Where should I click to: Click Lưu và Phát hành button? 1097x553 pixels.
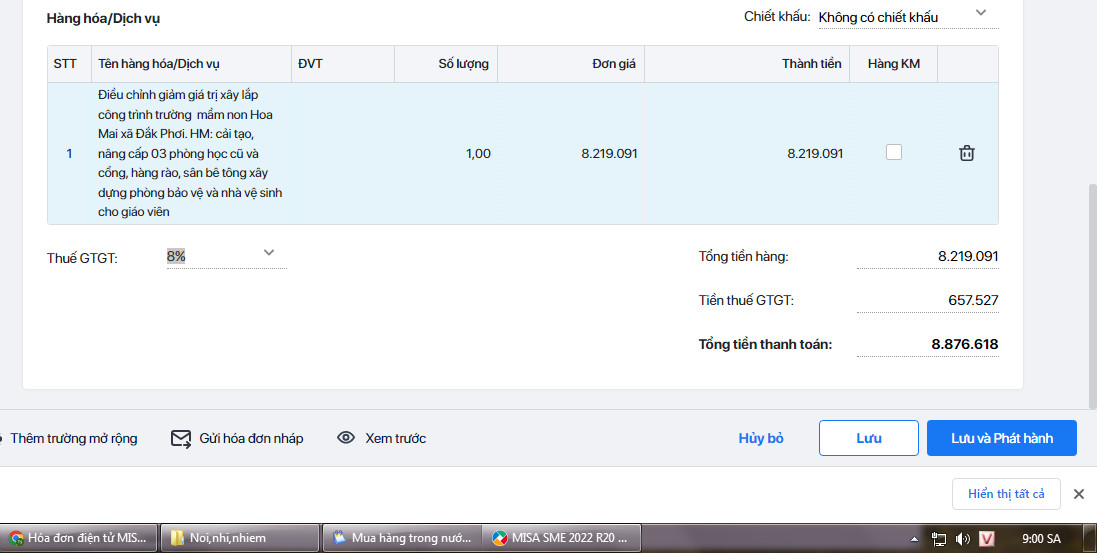click(1001, 438)
